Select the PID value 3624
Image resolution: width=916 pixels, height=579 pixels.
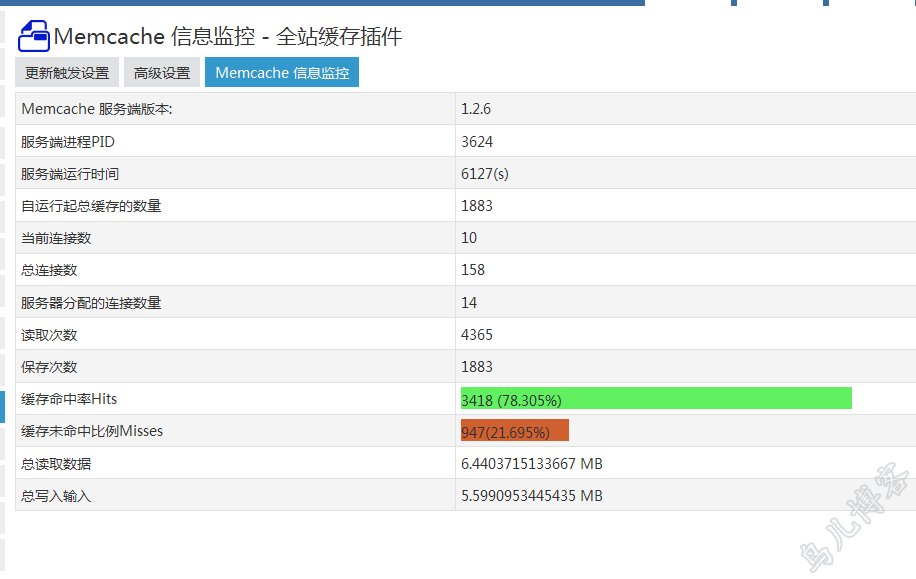coord(477,142)
